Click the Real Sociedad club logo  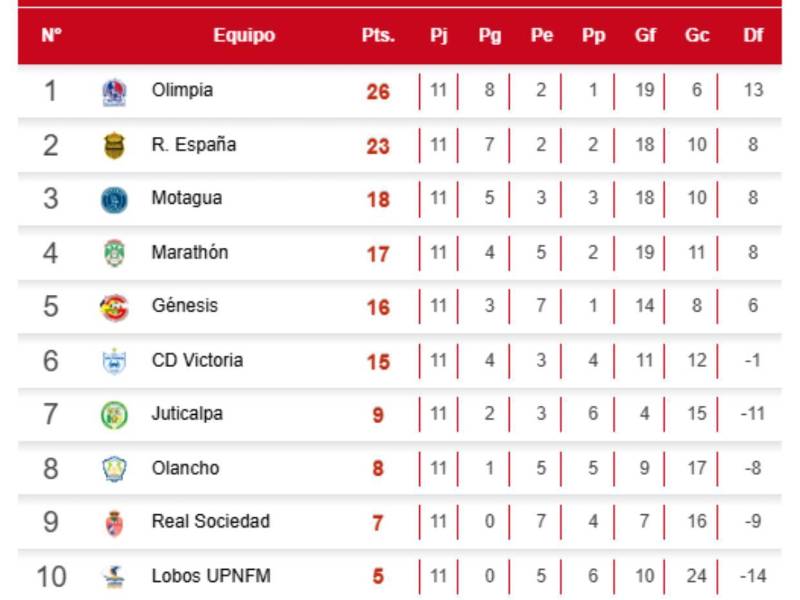point(114,522)
